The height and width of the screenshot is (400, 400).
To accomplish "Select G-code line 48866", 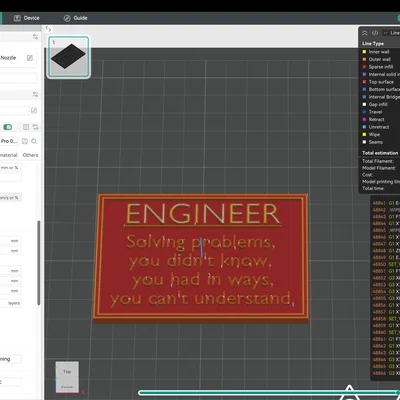I will [x=386, y=373].
